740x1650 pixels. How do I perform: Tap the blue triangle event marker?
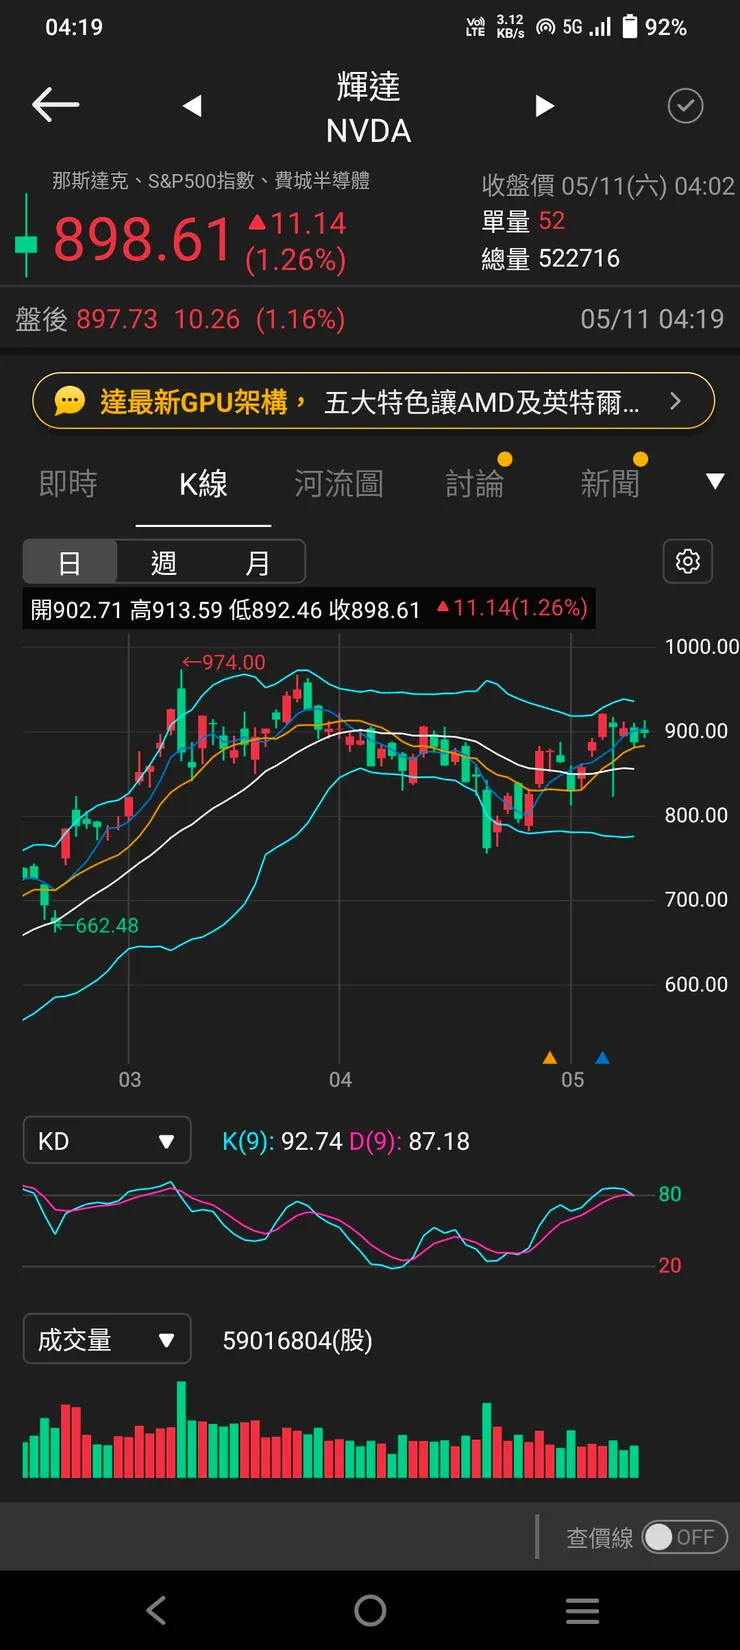(x=602, y=1057)
